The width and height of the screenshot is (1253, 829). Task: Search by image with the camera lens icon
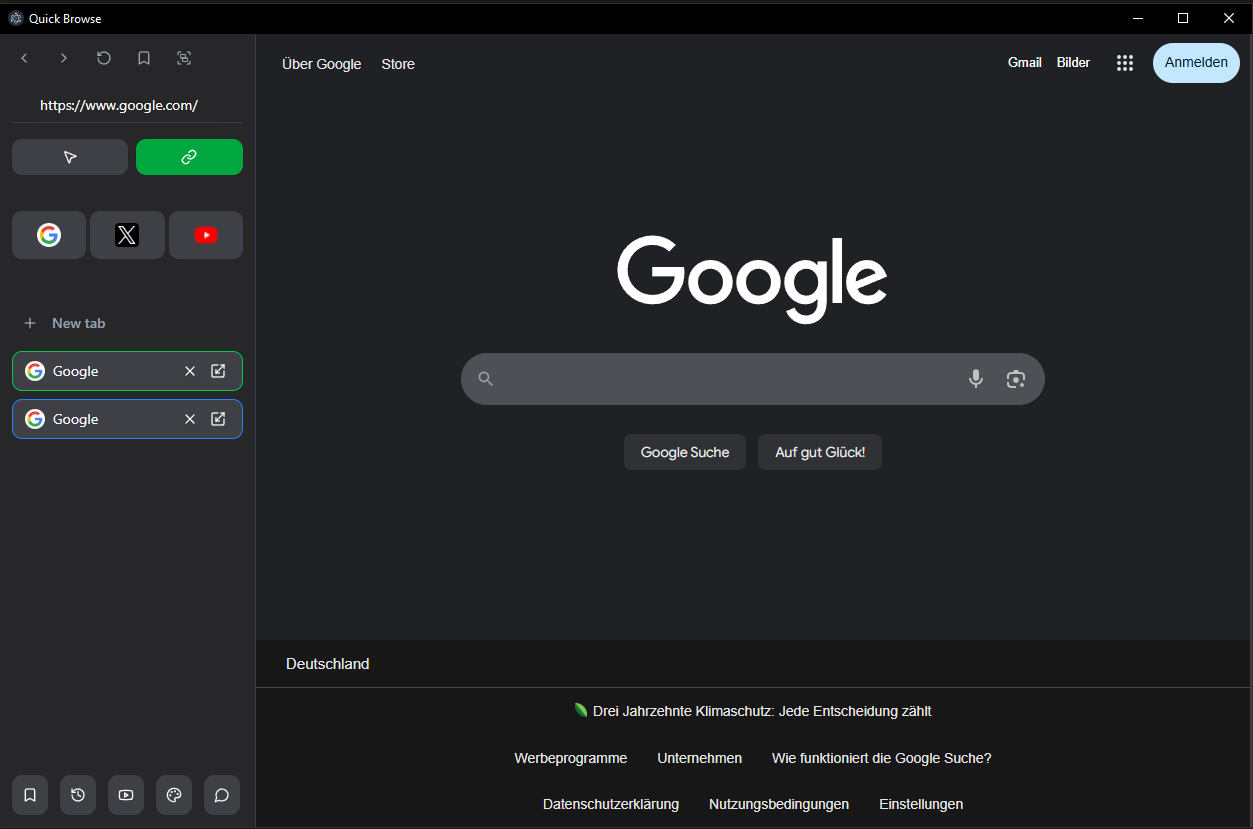(x=1016, y=379)
